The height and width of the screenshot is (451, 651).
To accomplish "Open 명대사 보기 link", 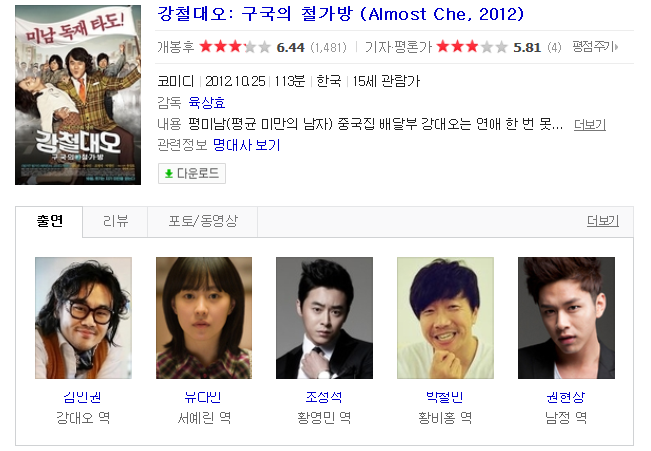I will (x=247, y=145).
